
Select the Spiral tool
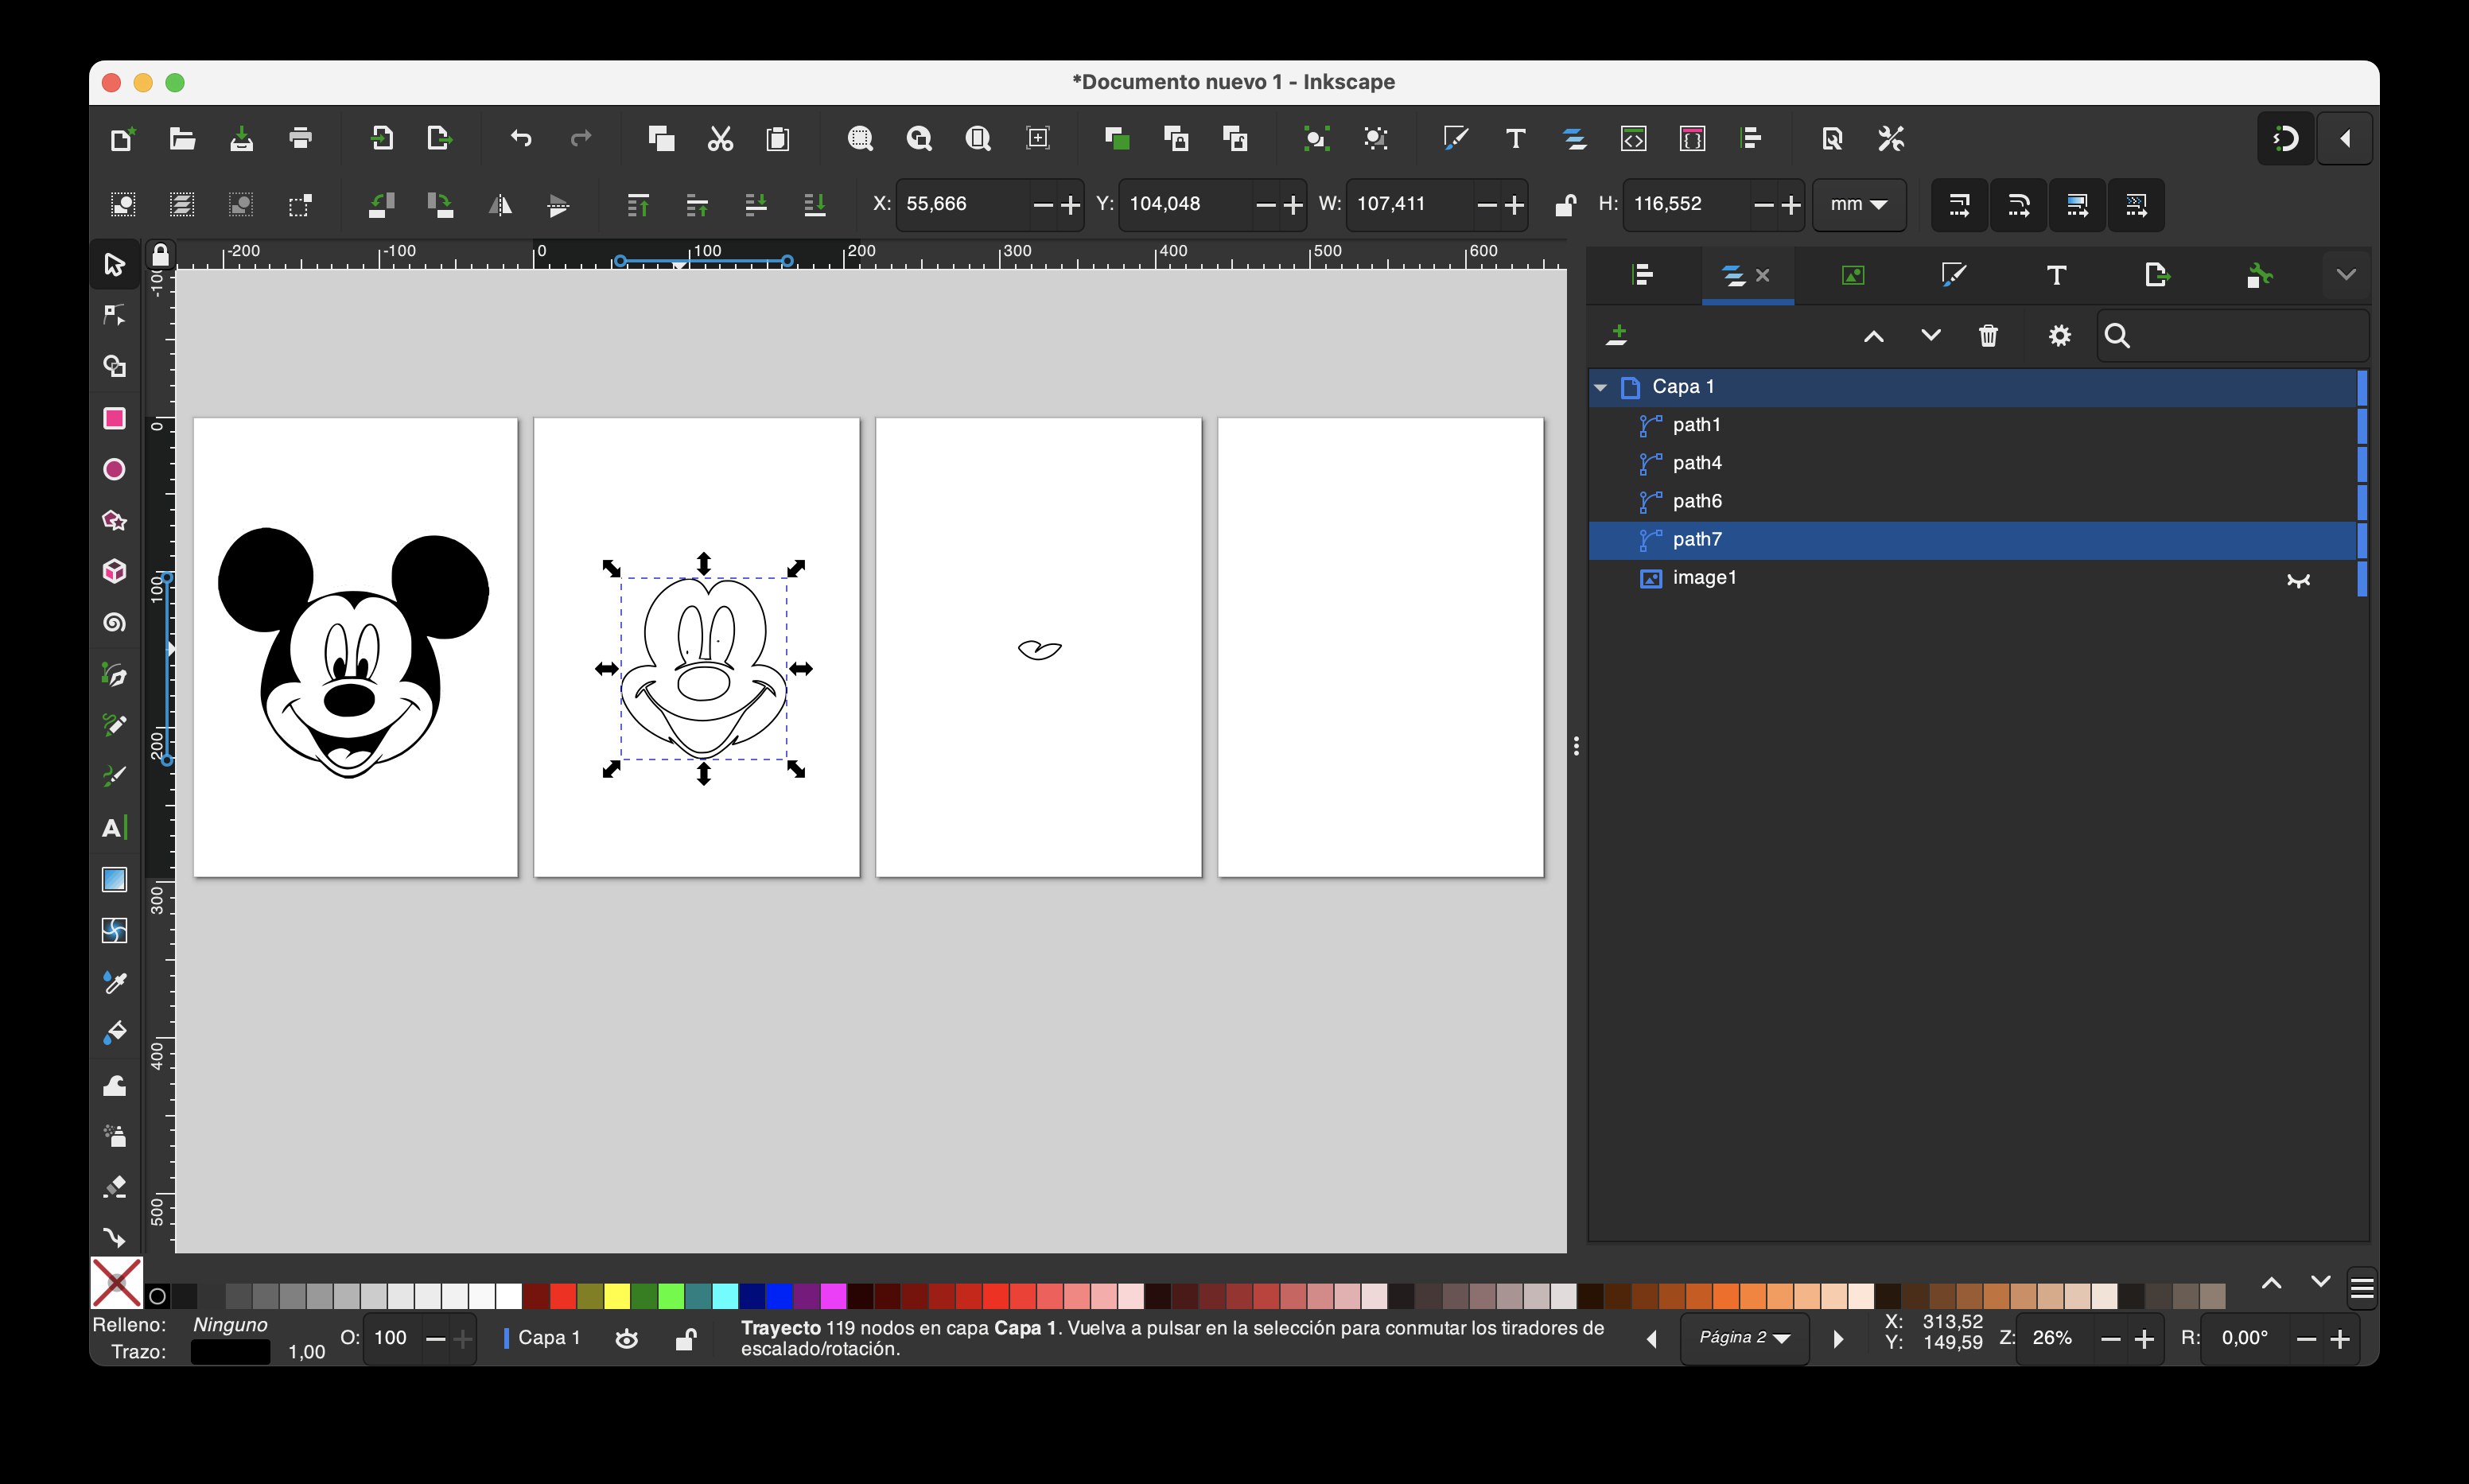[x=114, y=622]
